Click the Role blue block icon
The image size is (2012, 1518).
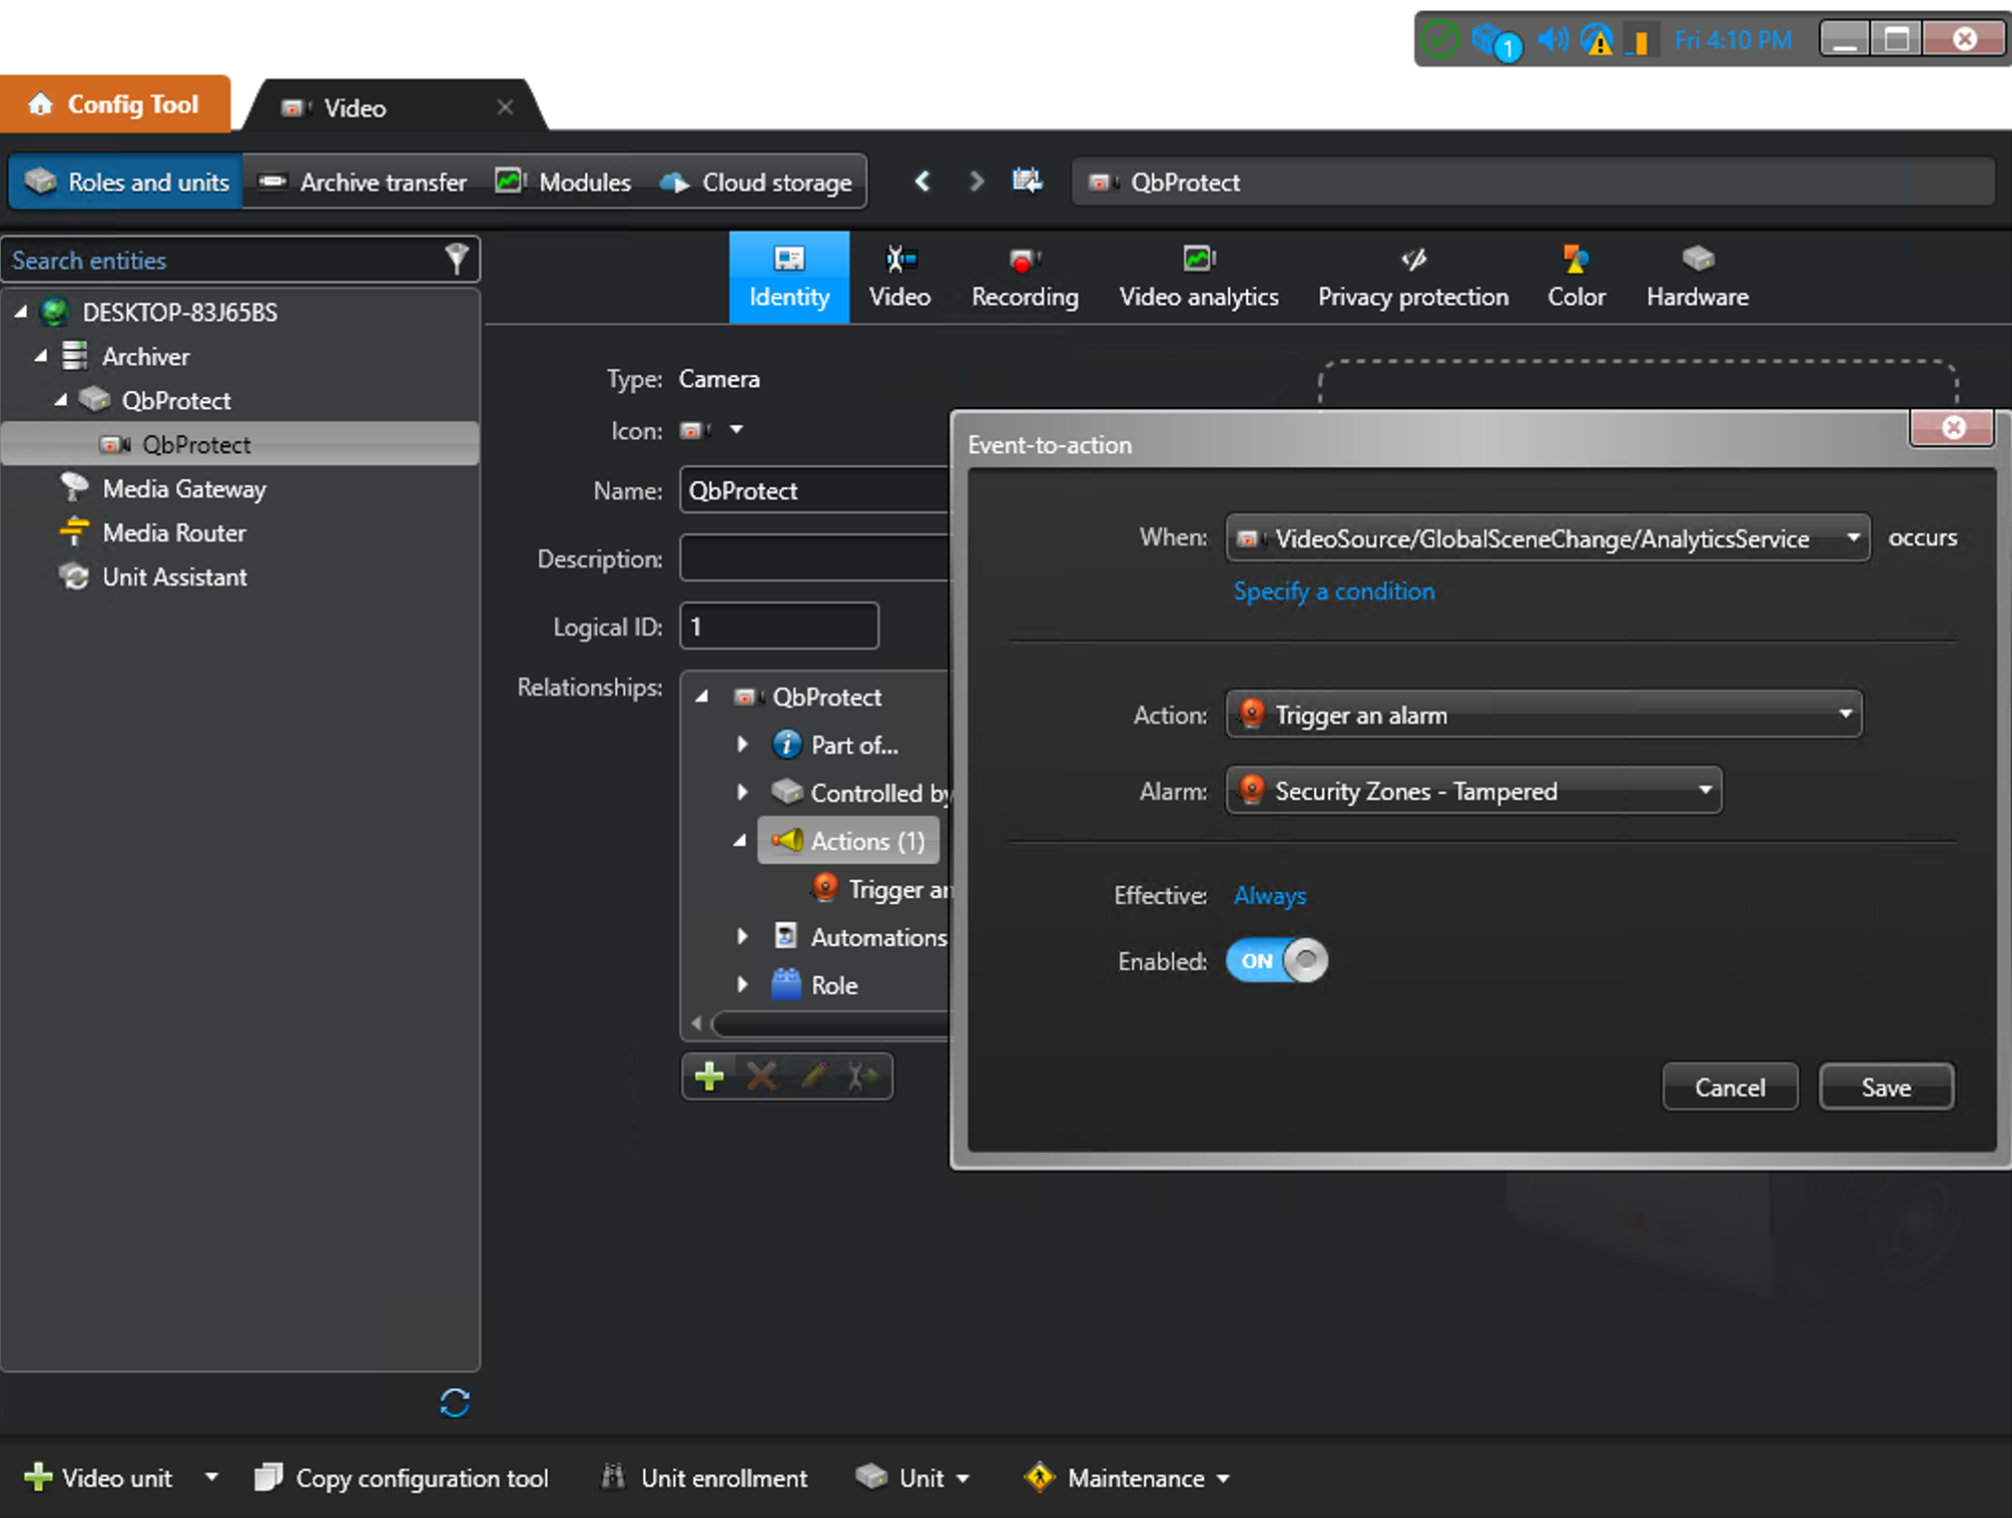coord(787,984)
